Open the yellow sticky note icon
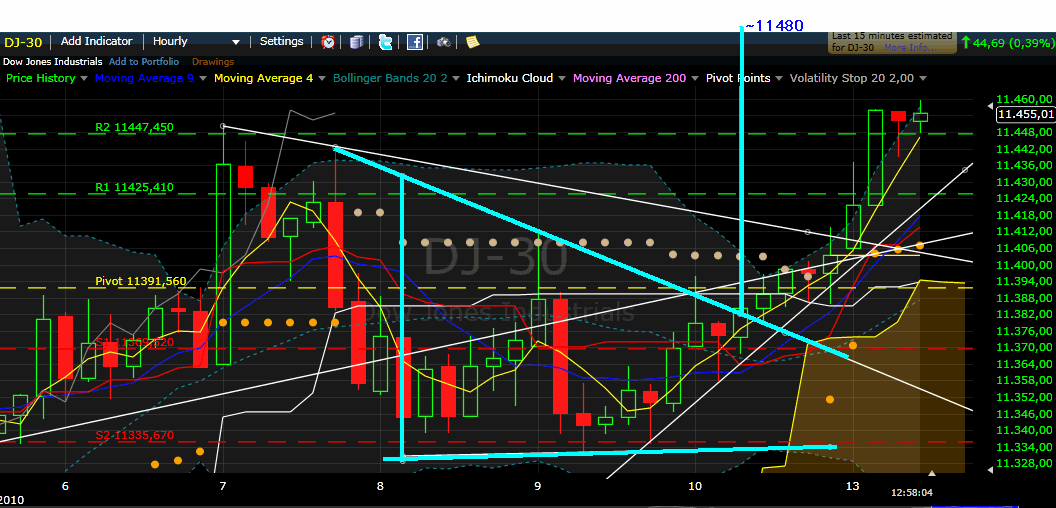Screen dimensions: 1056x508 coord(473,42)
